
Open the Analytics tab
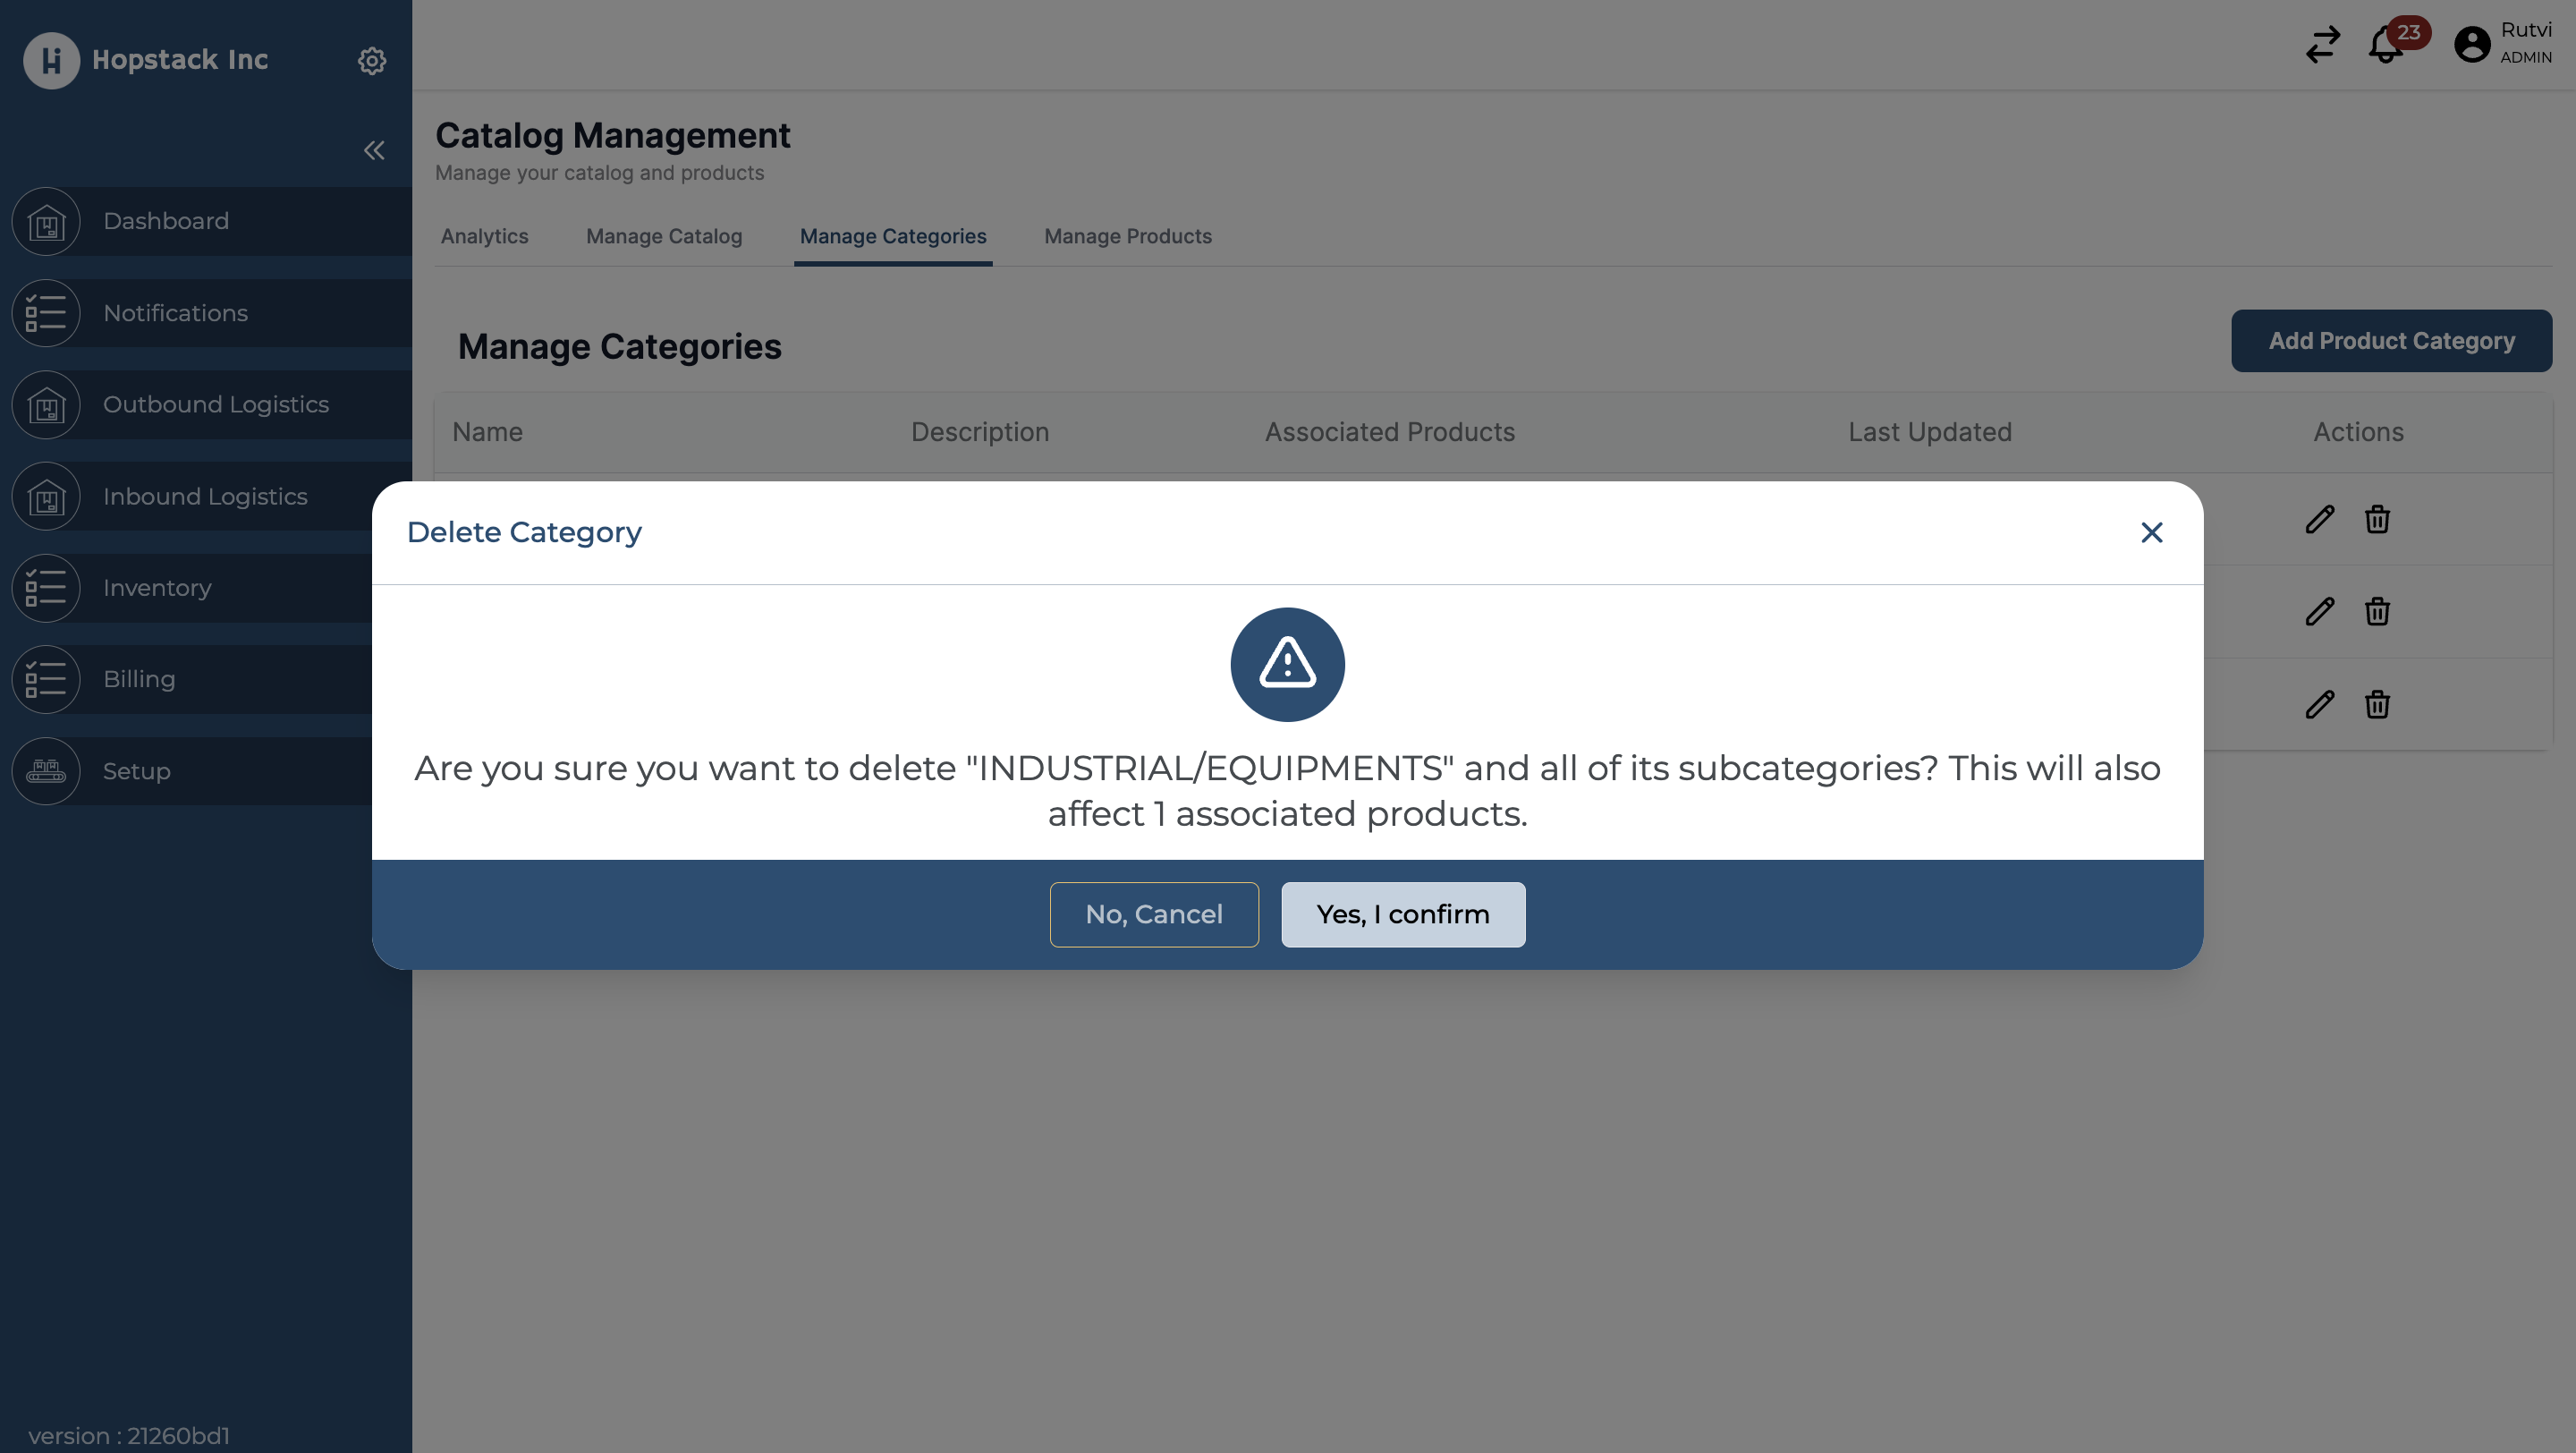[484, 237]
